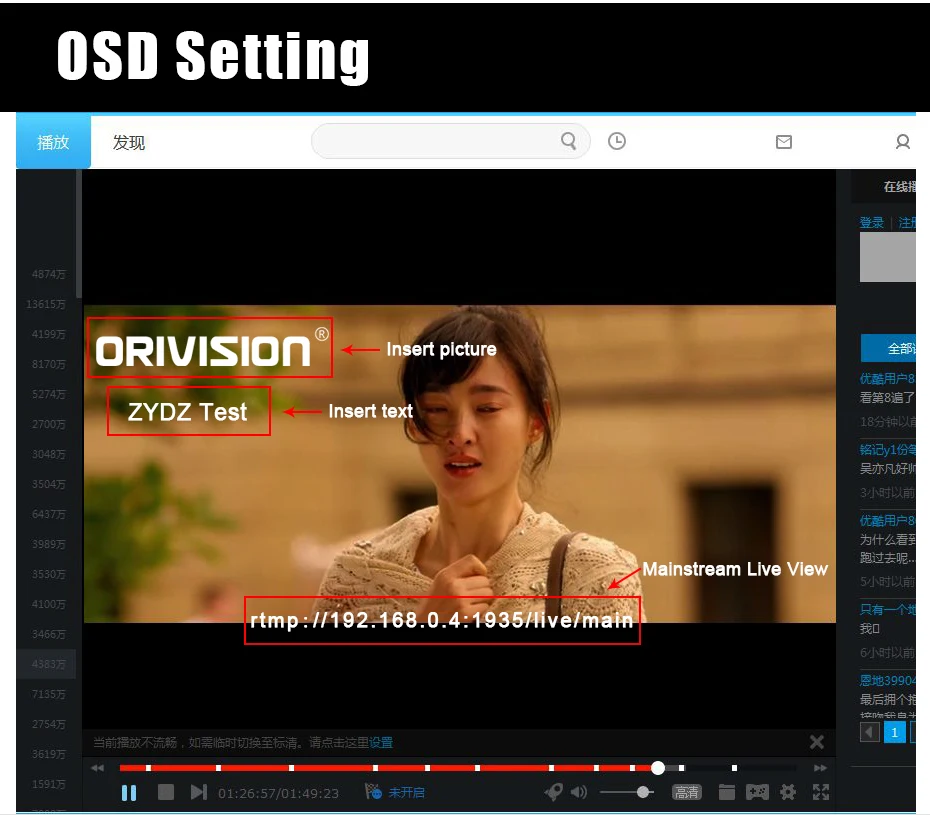Open the user account icon

pos(903,142)
